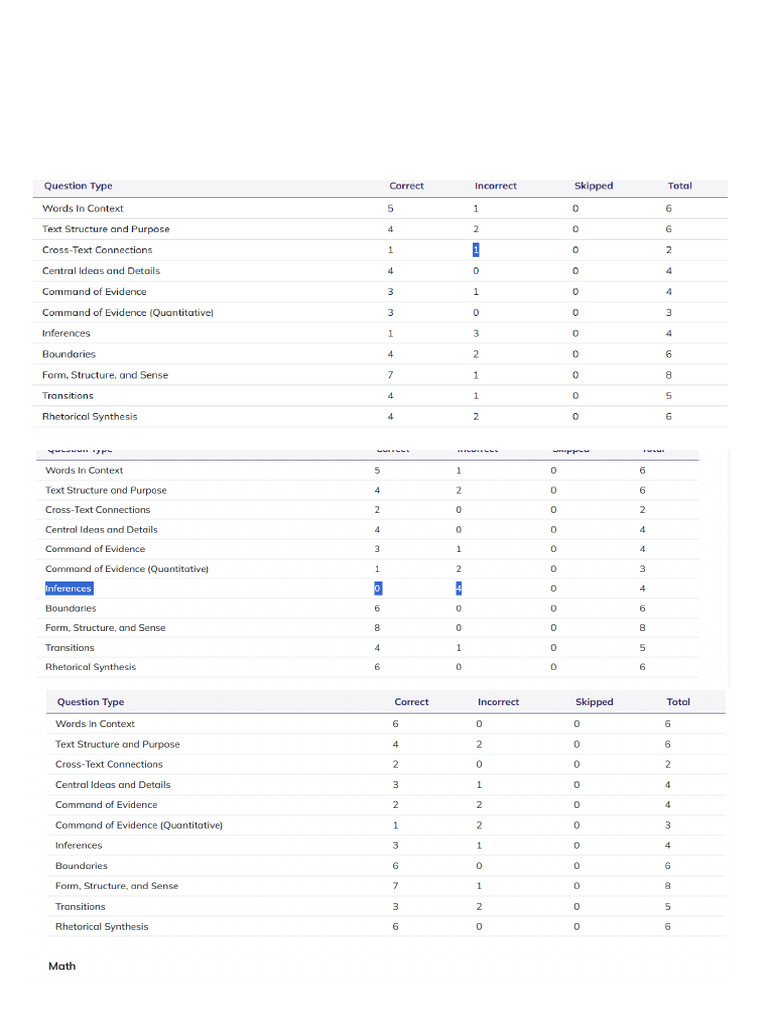The image size is (768, 1024).
Task: Click Transitions label in bottom table
Action: coord(80,906)
